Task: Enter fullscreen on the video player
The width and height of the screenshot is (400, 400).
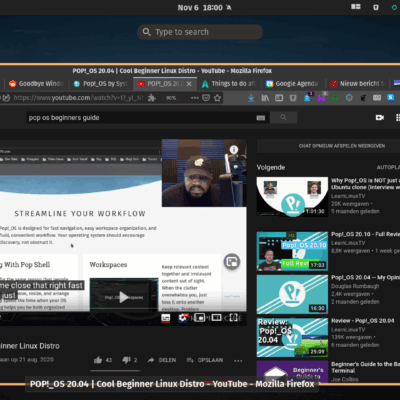Action: (x=234, y=318)
